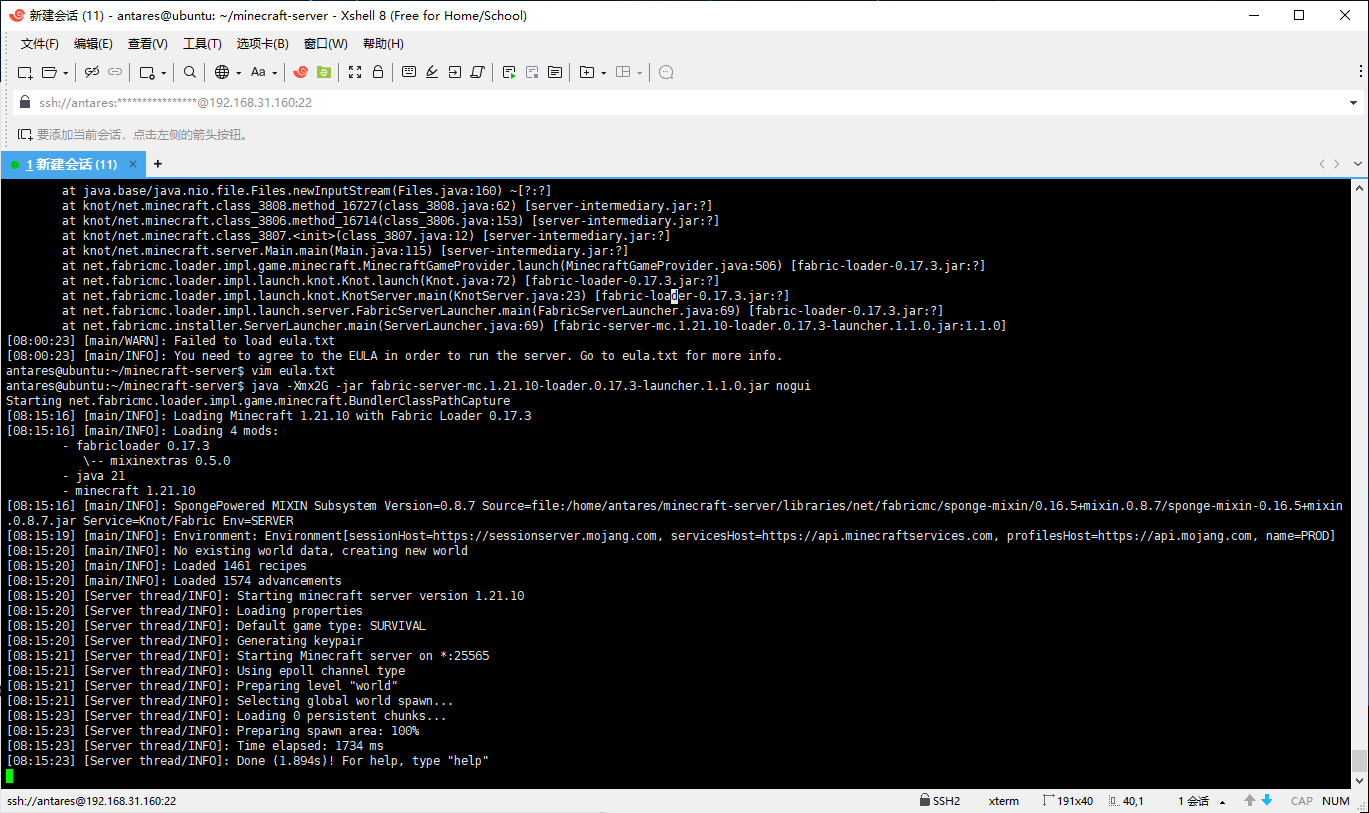The width and height of the screenshot is (1369, 813).
Task: Click the plus button to add tab
Action: 157,164
